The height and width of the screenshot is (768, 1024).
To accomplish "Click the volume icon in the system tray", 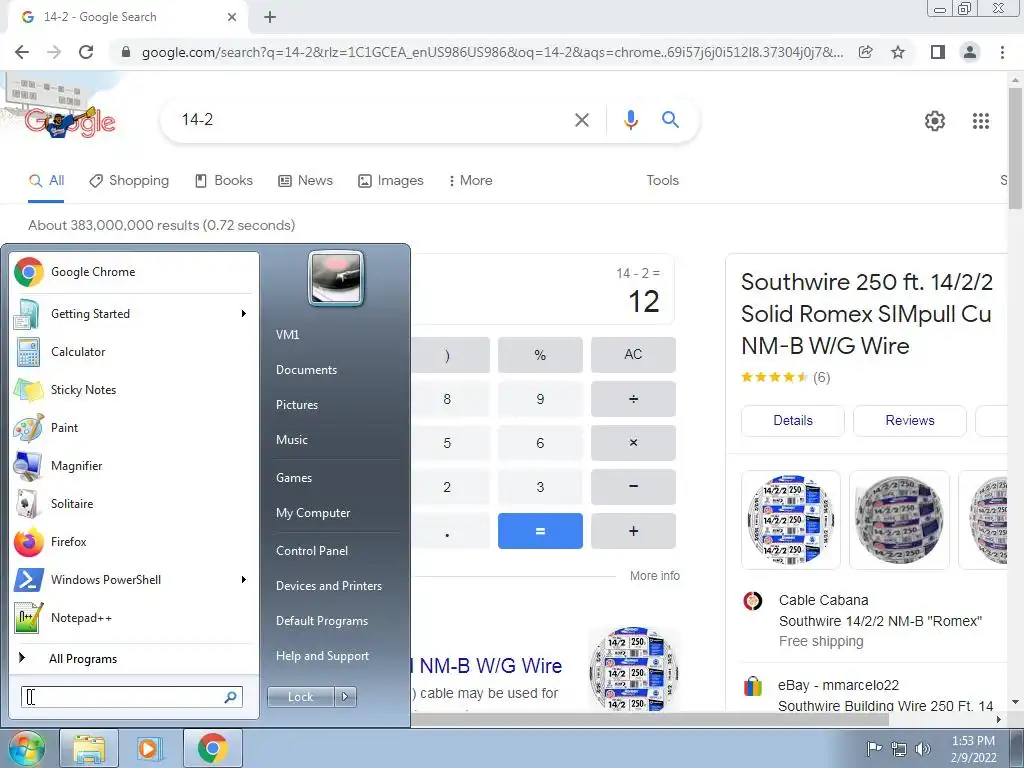I will 923,749.
